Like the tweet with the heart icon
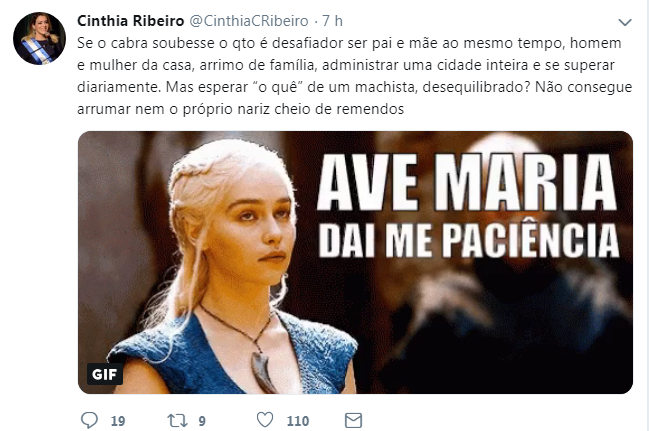 point(265,419)
